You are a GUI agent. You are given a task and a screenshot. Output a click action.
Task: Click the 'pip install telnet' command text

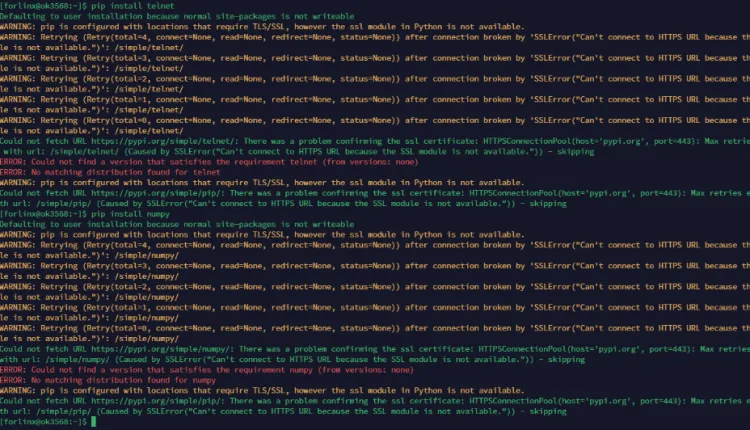[x=133, y=6]
